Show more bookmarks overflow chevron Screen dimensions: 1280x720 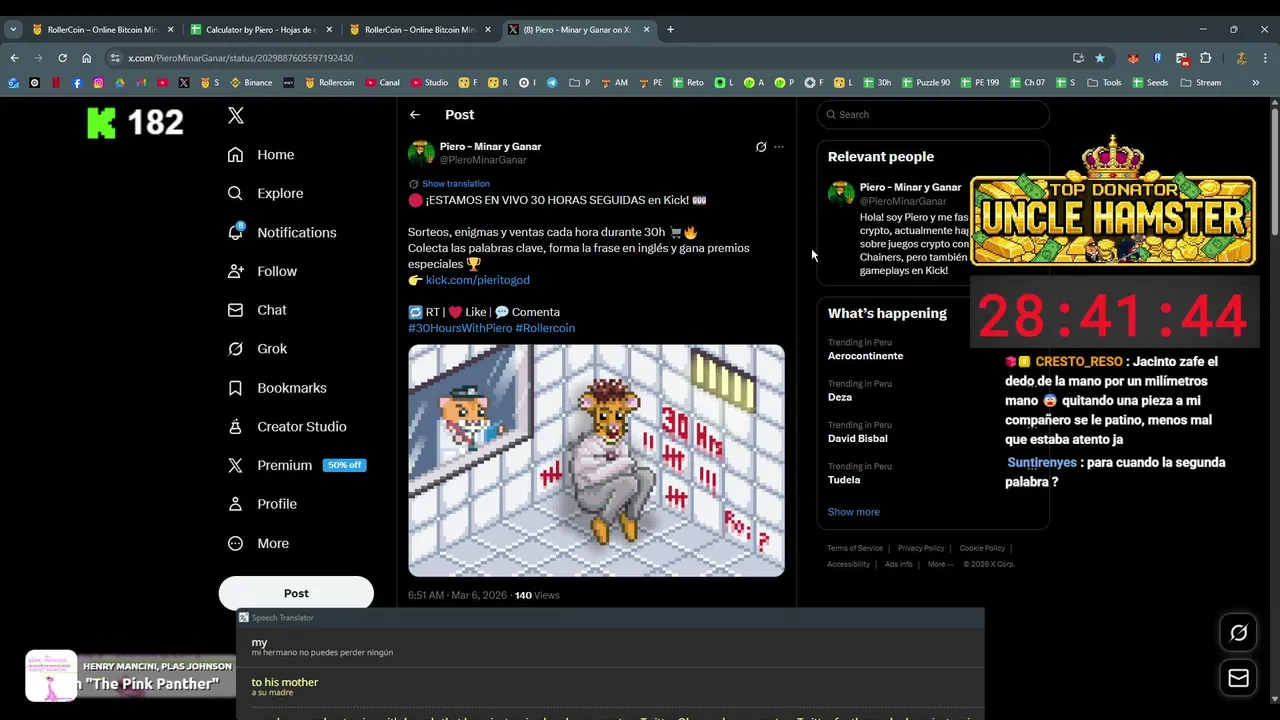1256,83
